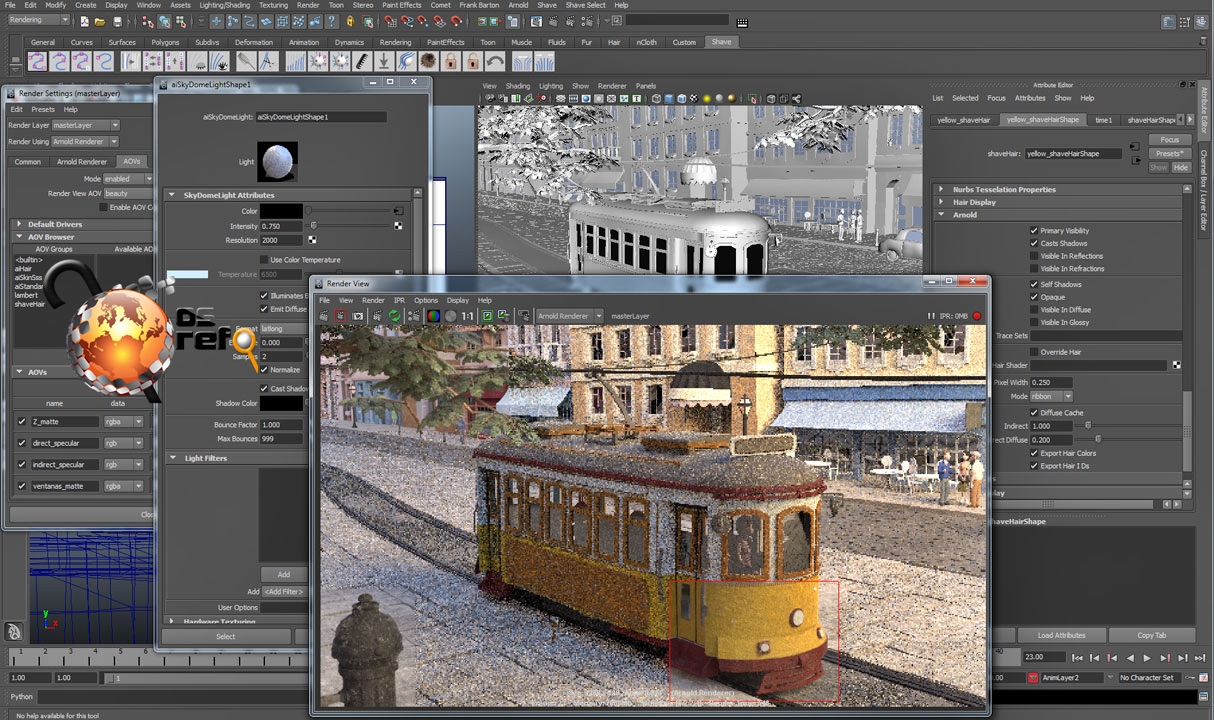Click the first lock icon on Shave shelf
The width and height of the screenshot is (1214, 720).
coord(451,61)
